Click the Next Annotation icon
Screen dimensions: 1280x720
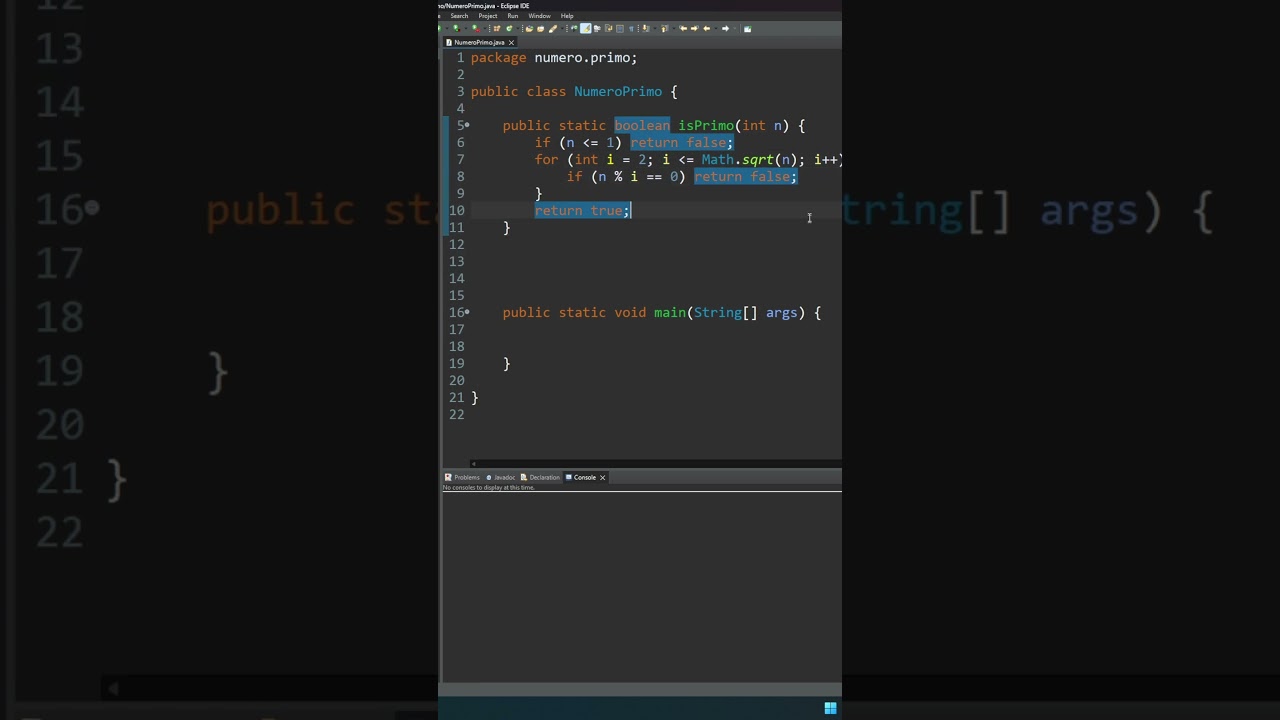645,29
